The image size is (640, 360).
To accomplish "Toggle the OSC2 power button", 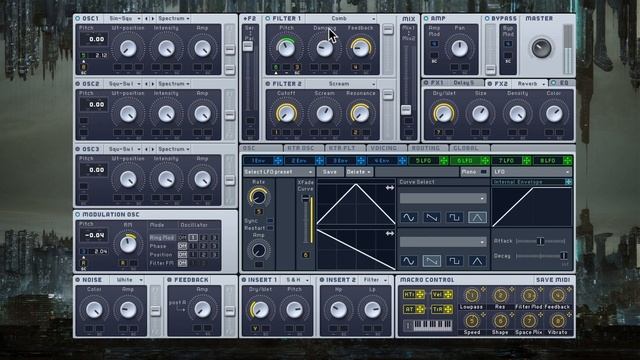I will [x=78, y=84].
